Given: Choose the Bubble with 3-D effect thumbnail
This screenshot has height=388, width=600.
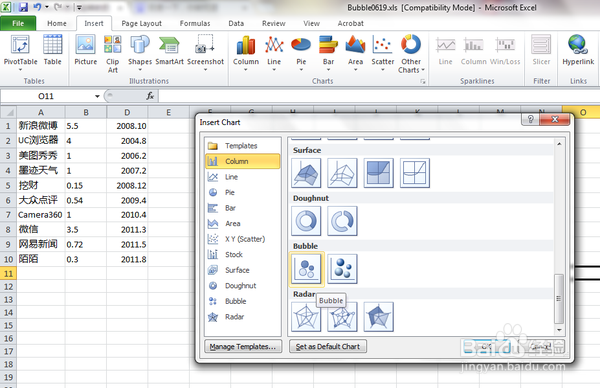Looking at the screenshot, I should point(342,269).
